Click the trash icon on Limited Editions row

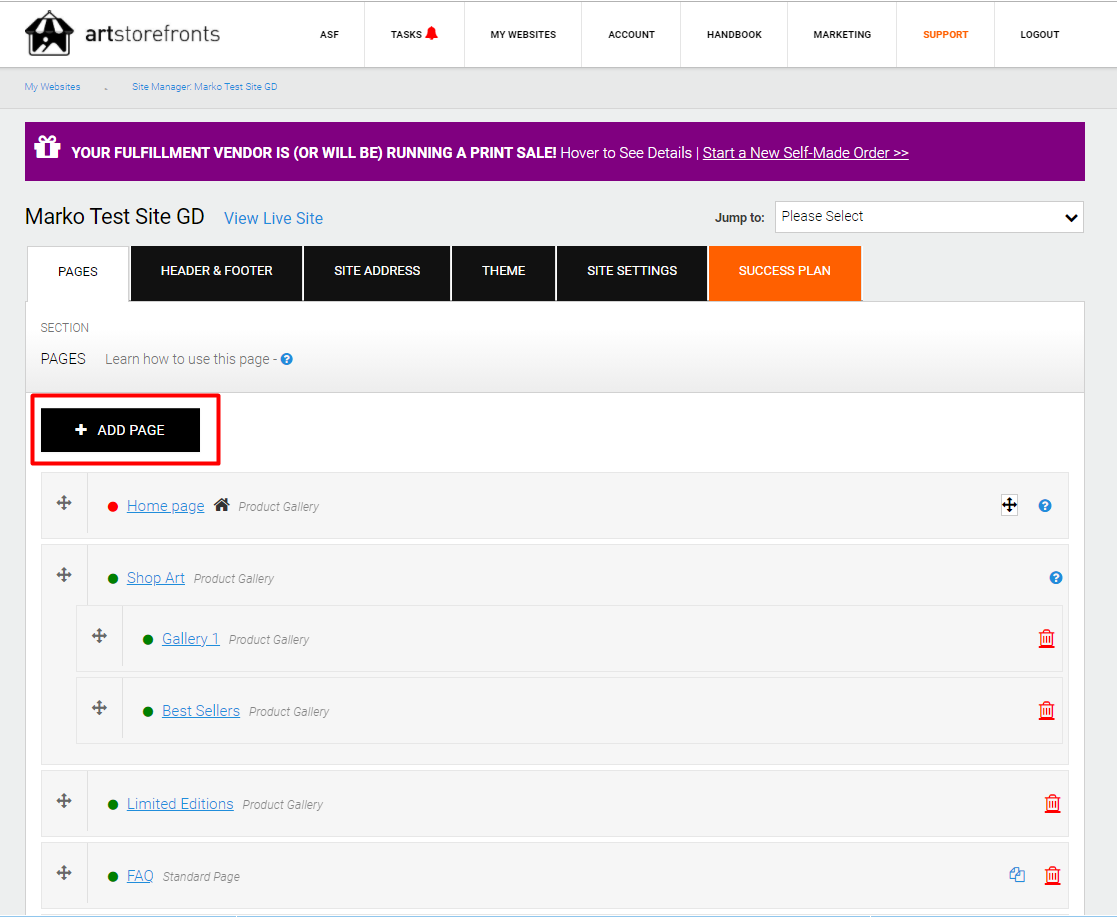(x=1052, y=803)
